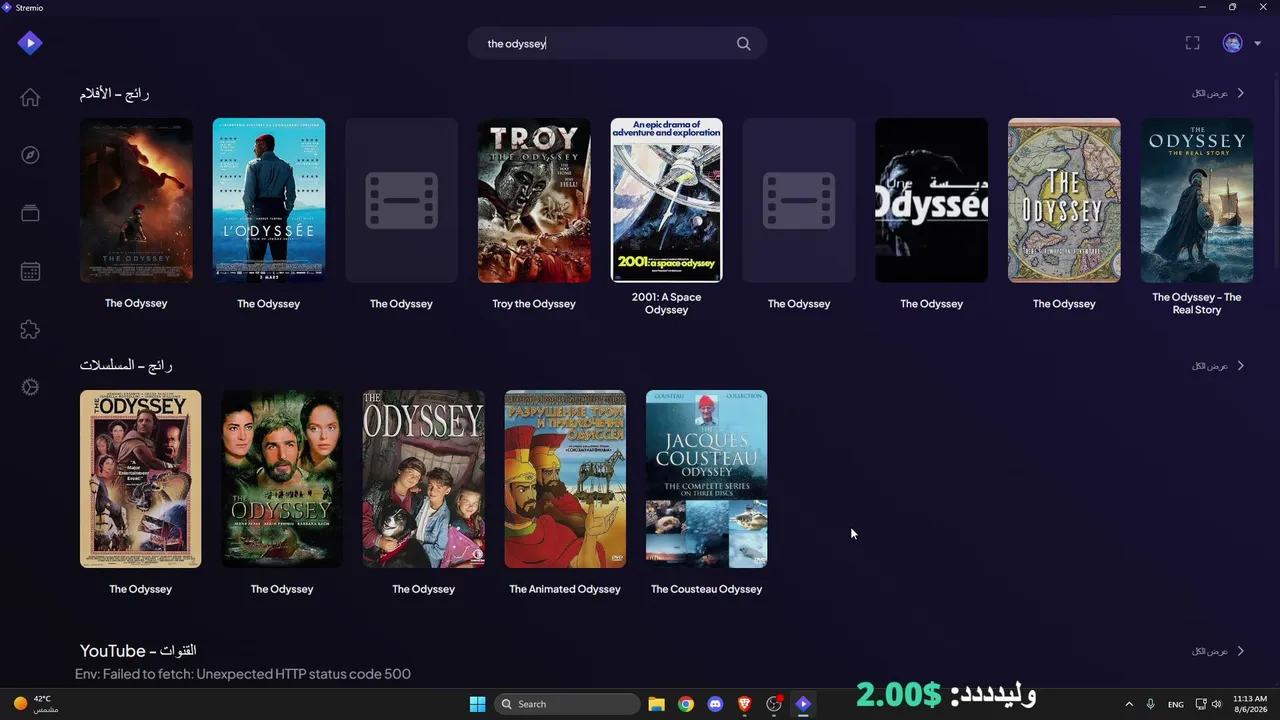This screenshot has width=1280, height=720.
Task: Click the "2001: A Space Odyssey" title text
Action: pos(667,303)
